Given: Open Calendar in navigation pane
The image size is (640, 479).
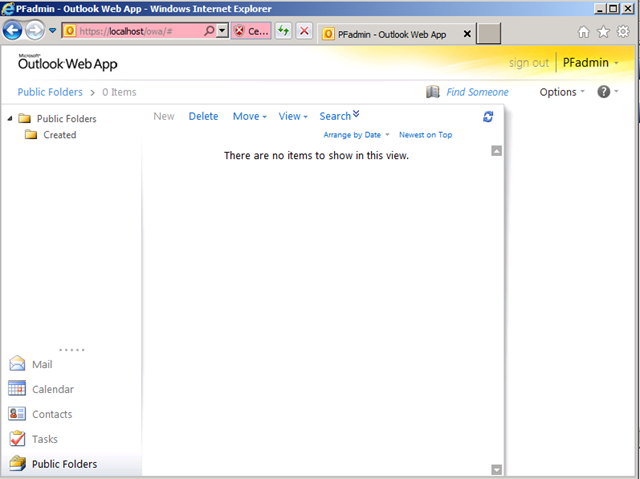Looking at the screenshot, I should click(x=41, y=389).
